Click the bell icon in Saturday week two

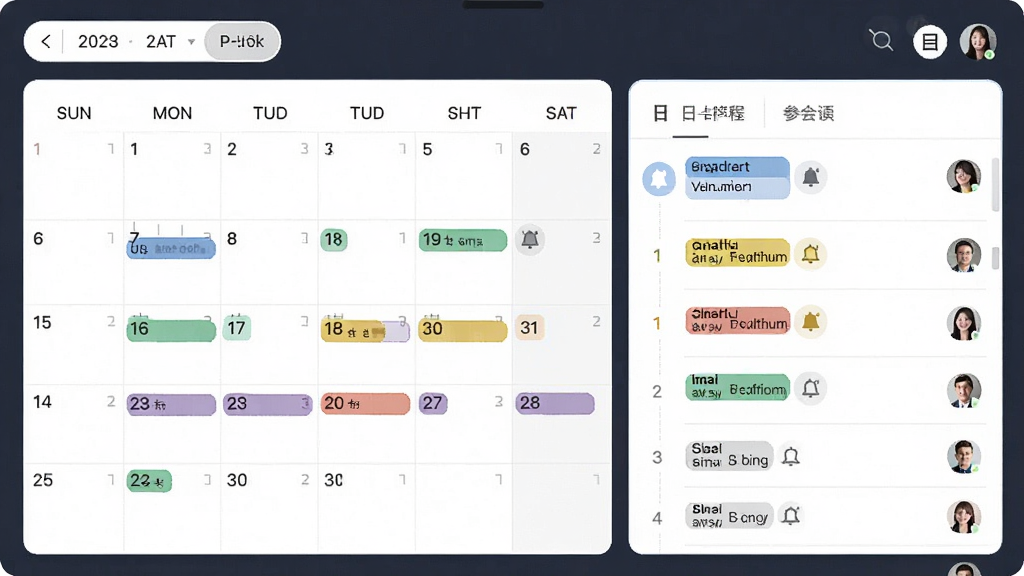click(x=530, y=239)
